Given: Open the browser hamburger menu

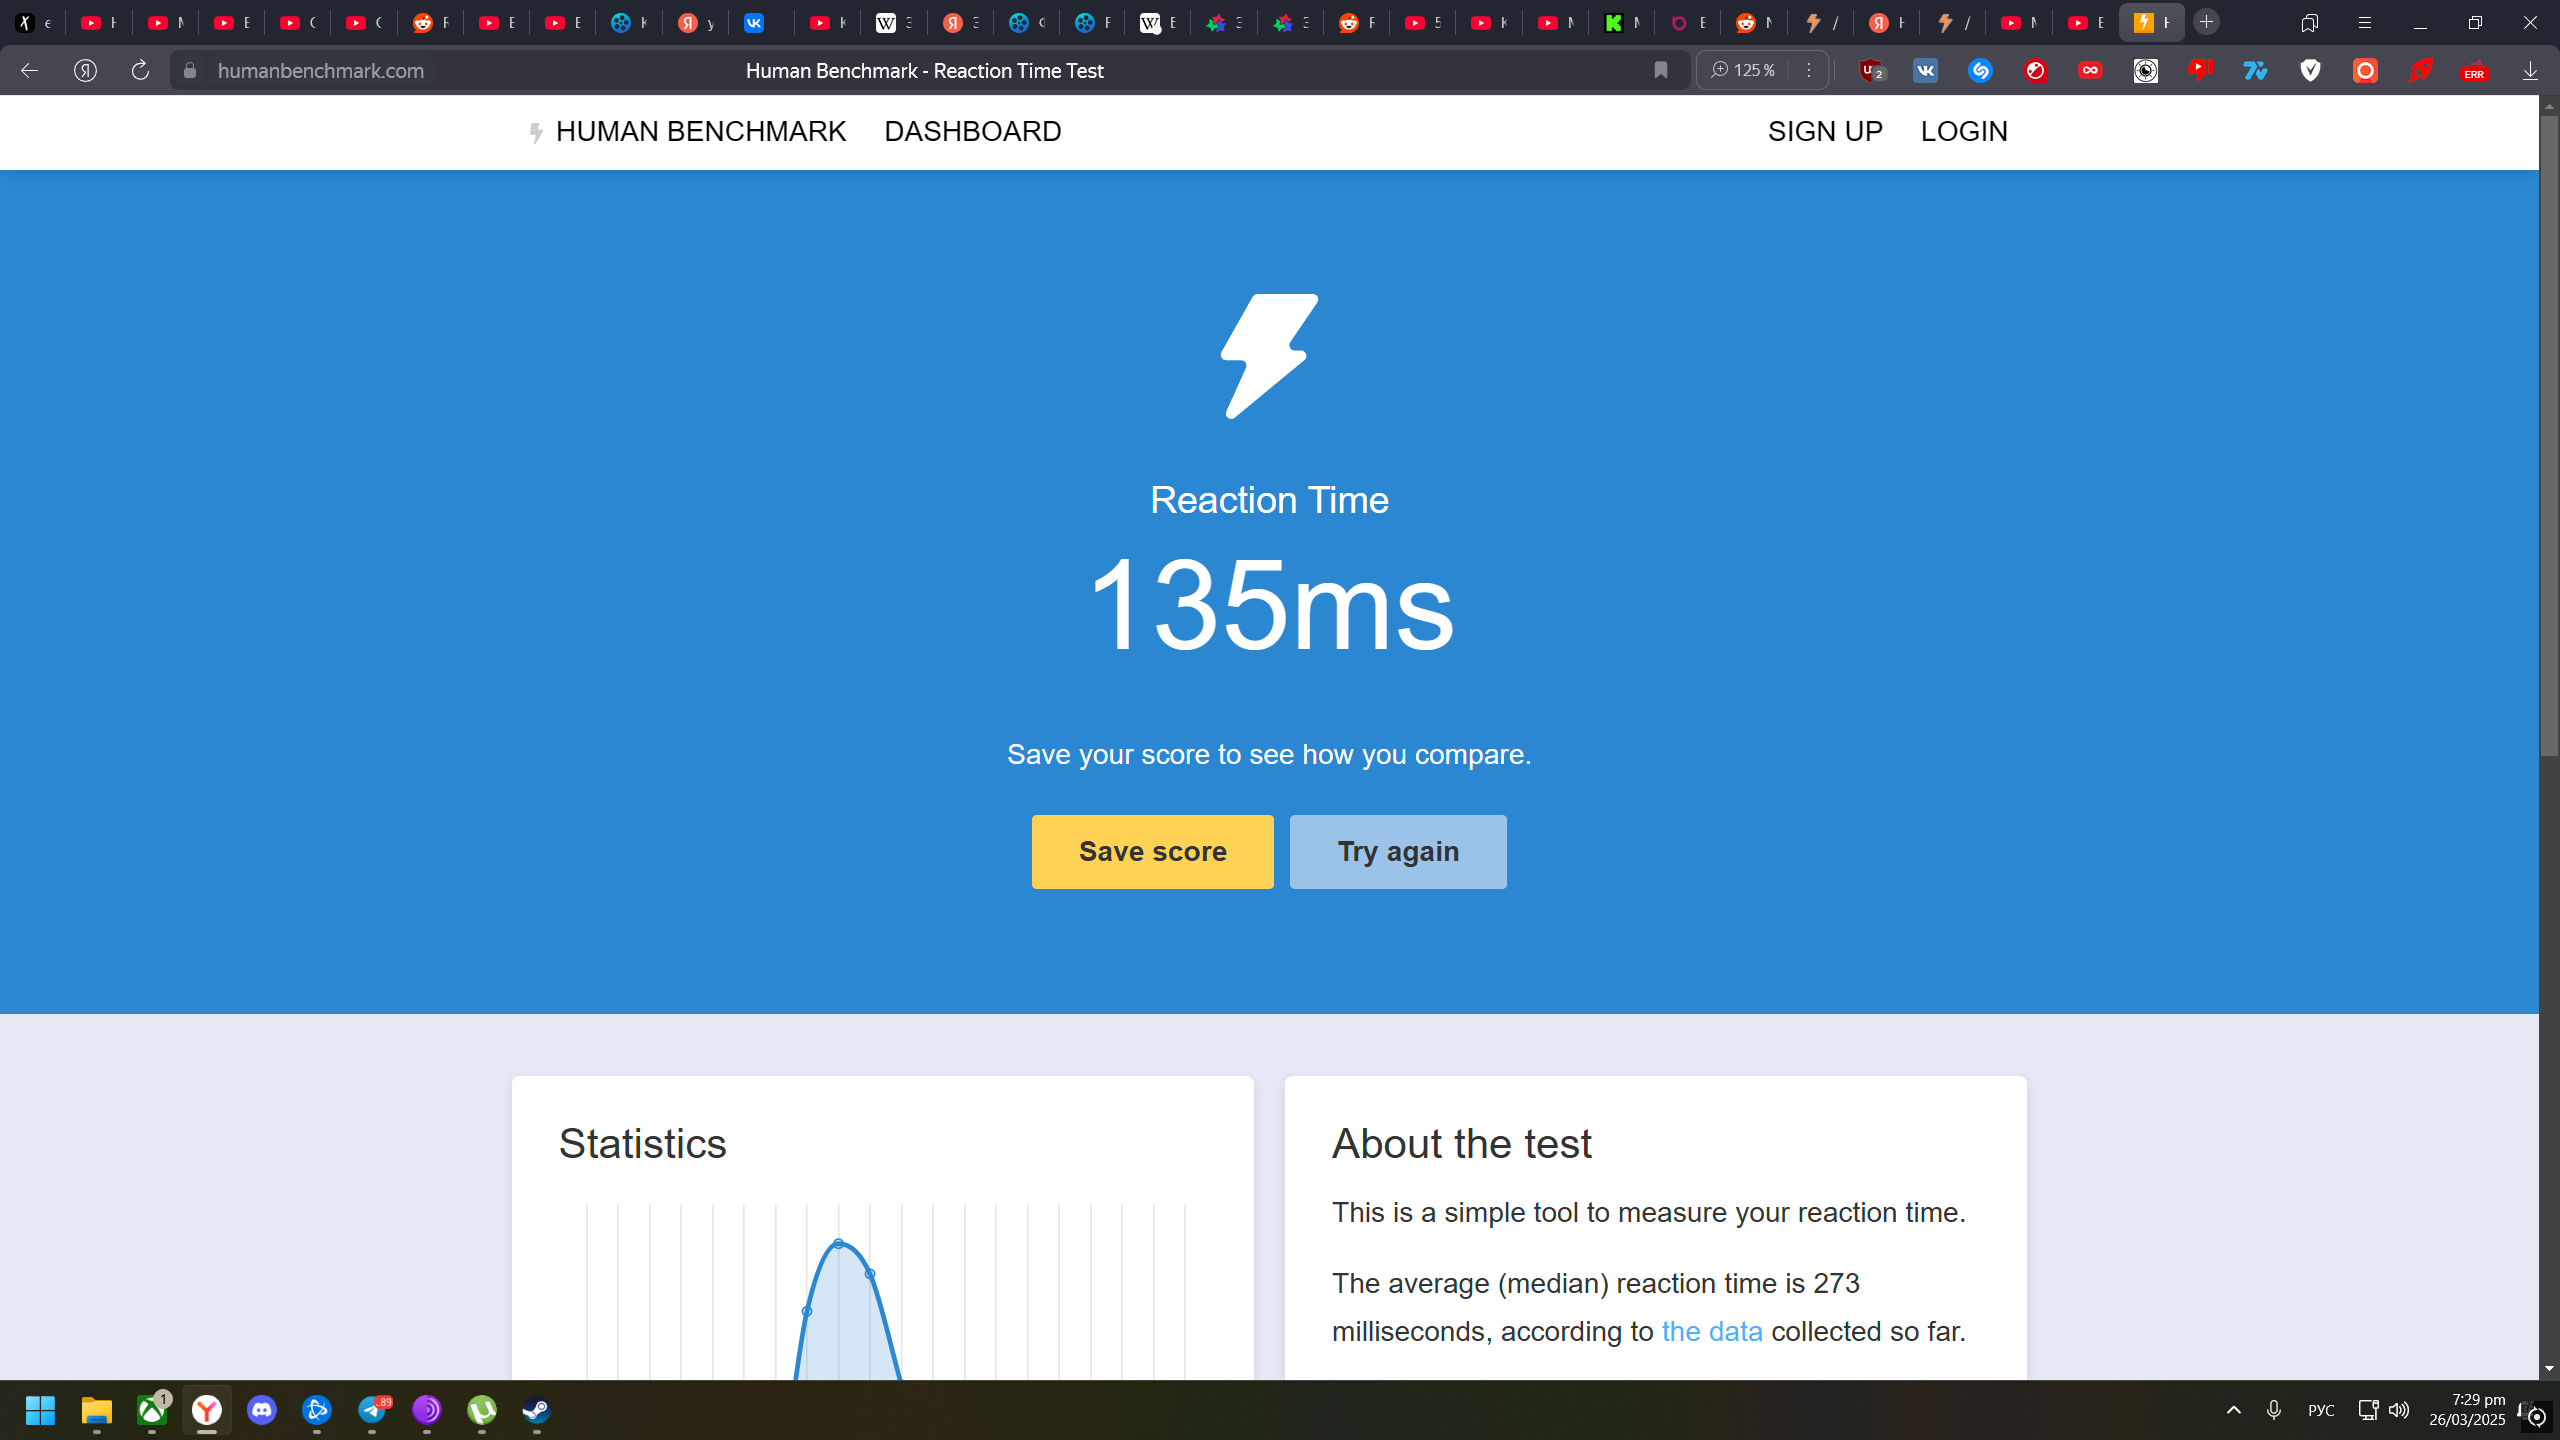Looking at the screenshot, I should [2365, 22].
